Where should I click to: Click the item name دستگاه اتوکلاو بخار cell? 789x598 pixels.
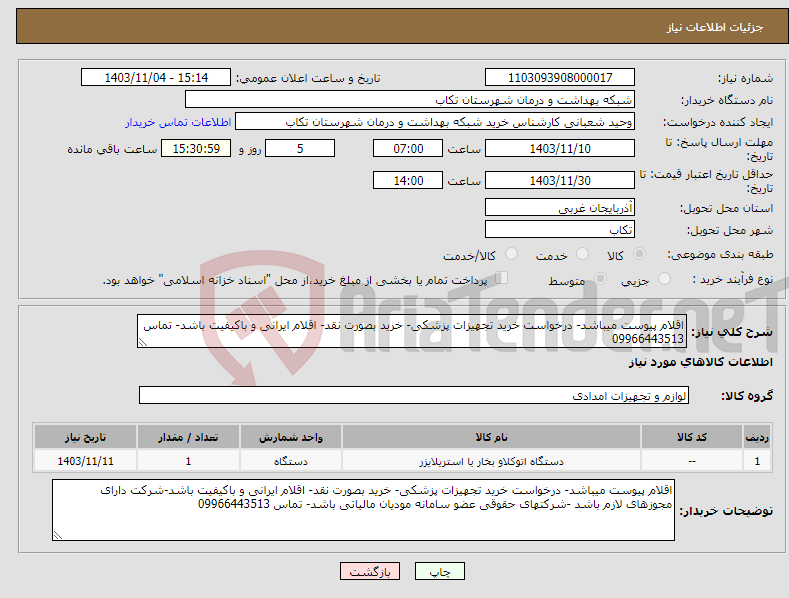coord(491,461)
